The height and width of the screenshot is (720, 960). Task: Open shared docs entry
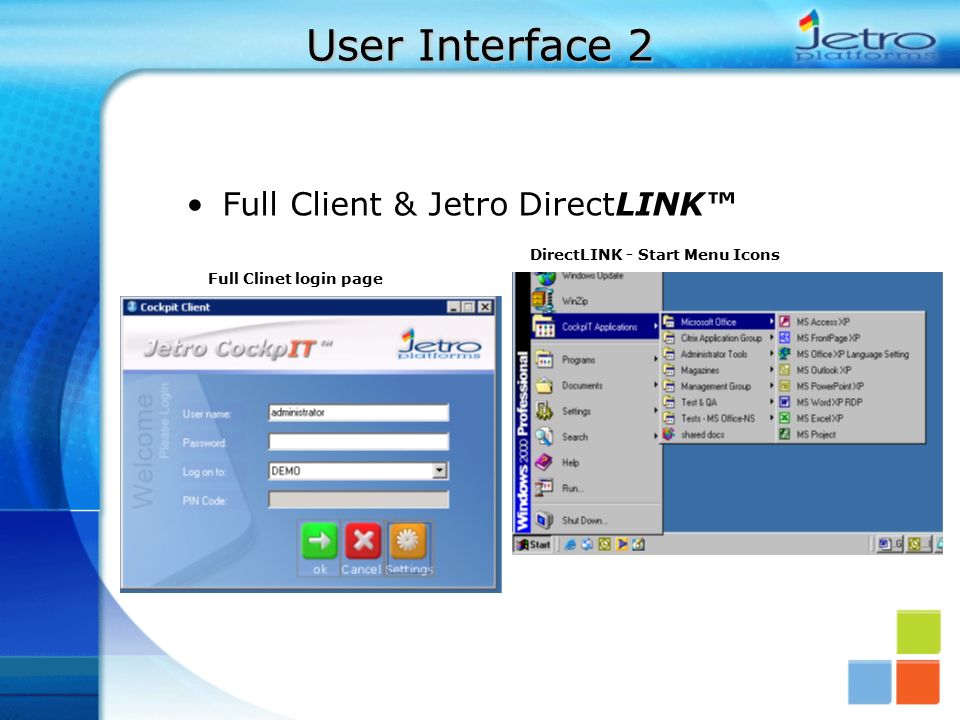[x=718, y=434]
